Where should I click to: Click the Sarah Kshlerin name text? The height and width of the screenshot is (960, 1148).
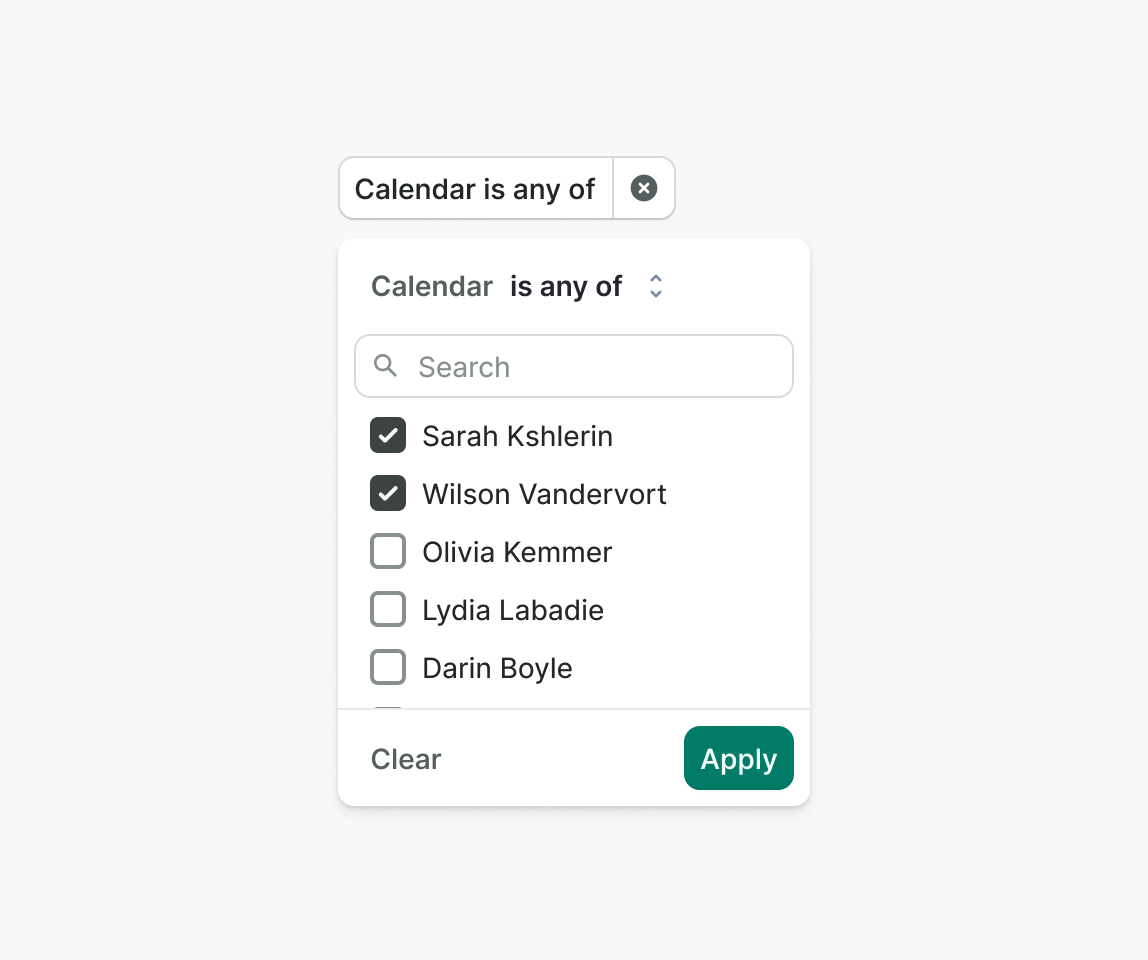[x=517, y=436]
